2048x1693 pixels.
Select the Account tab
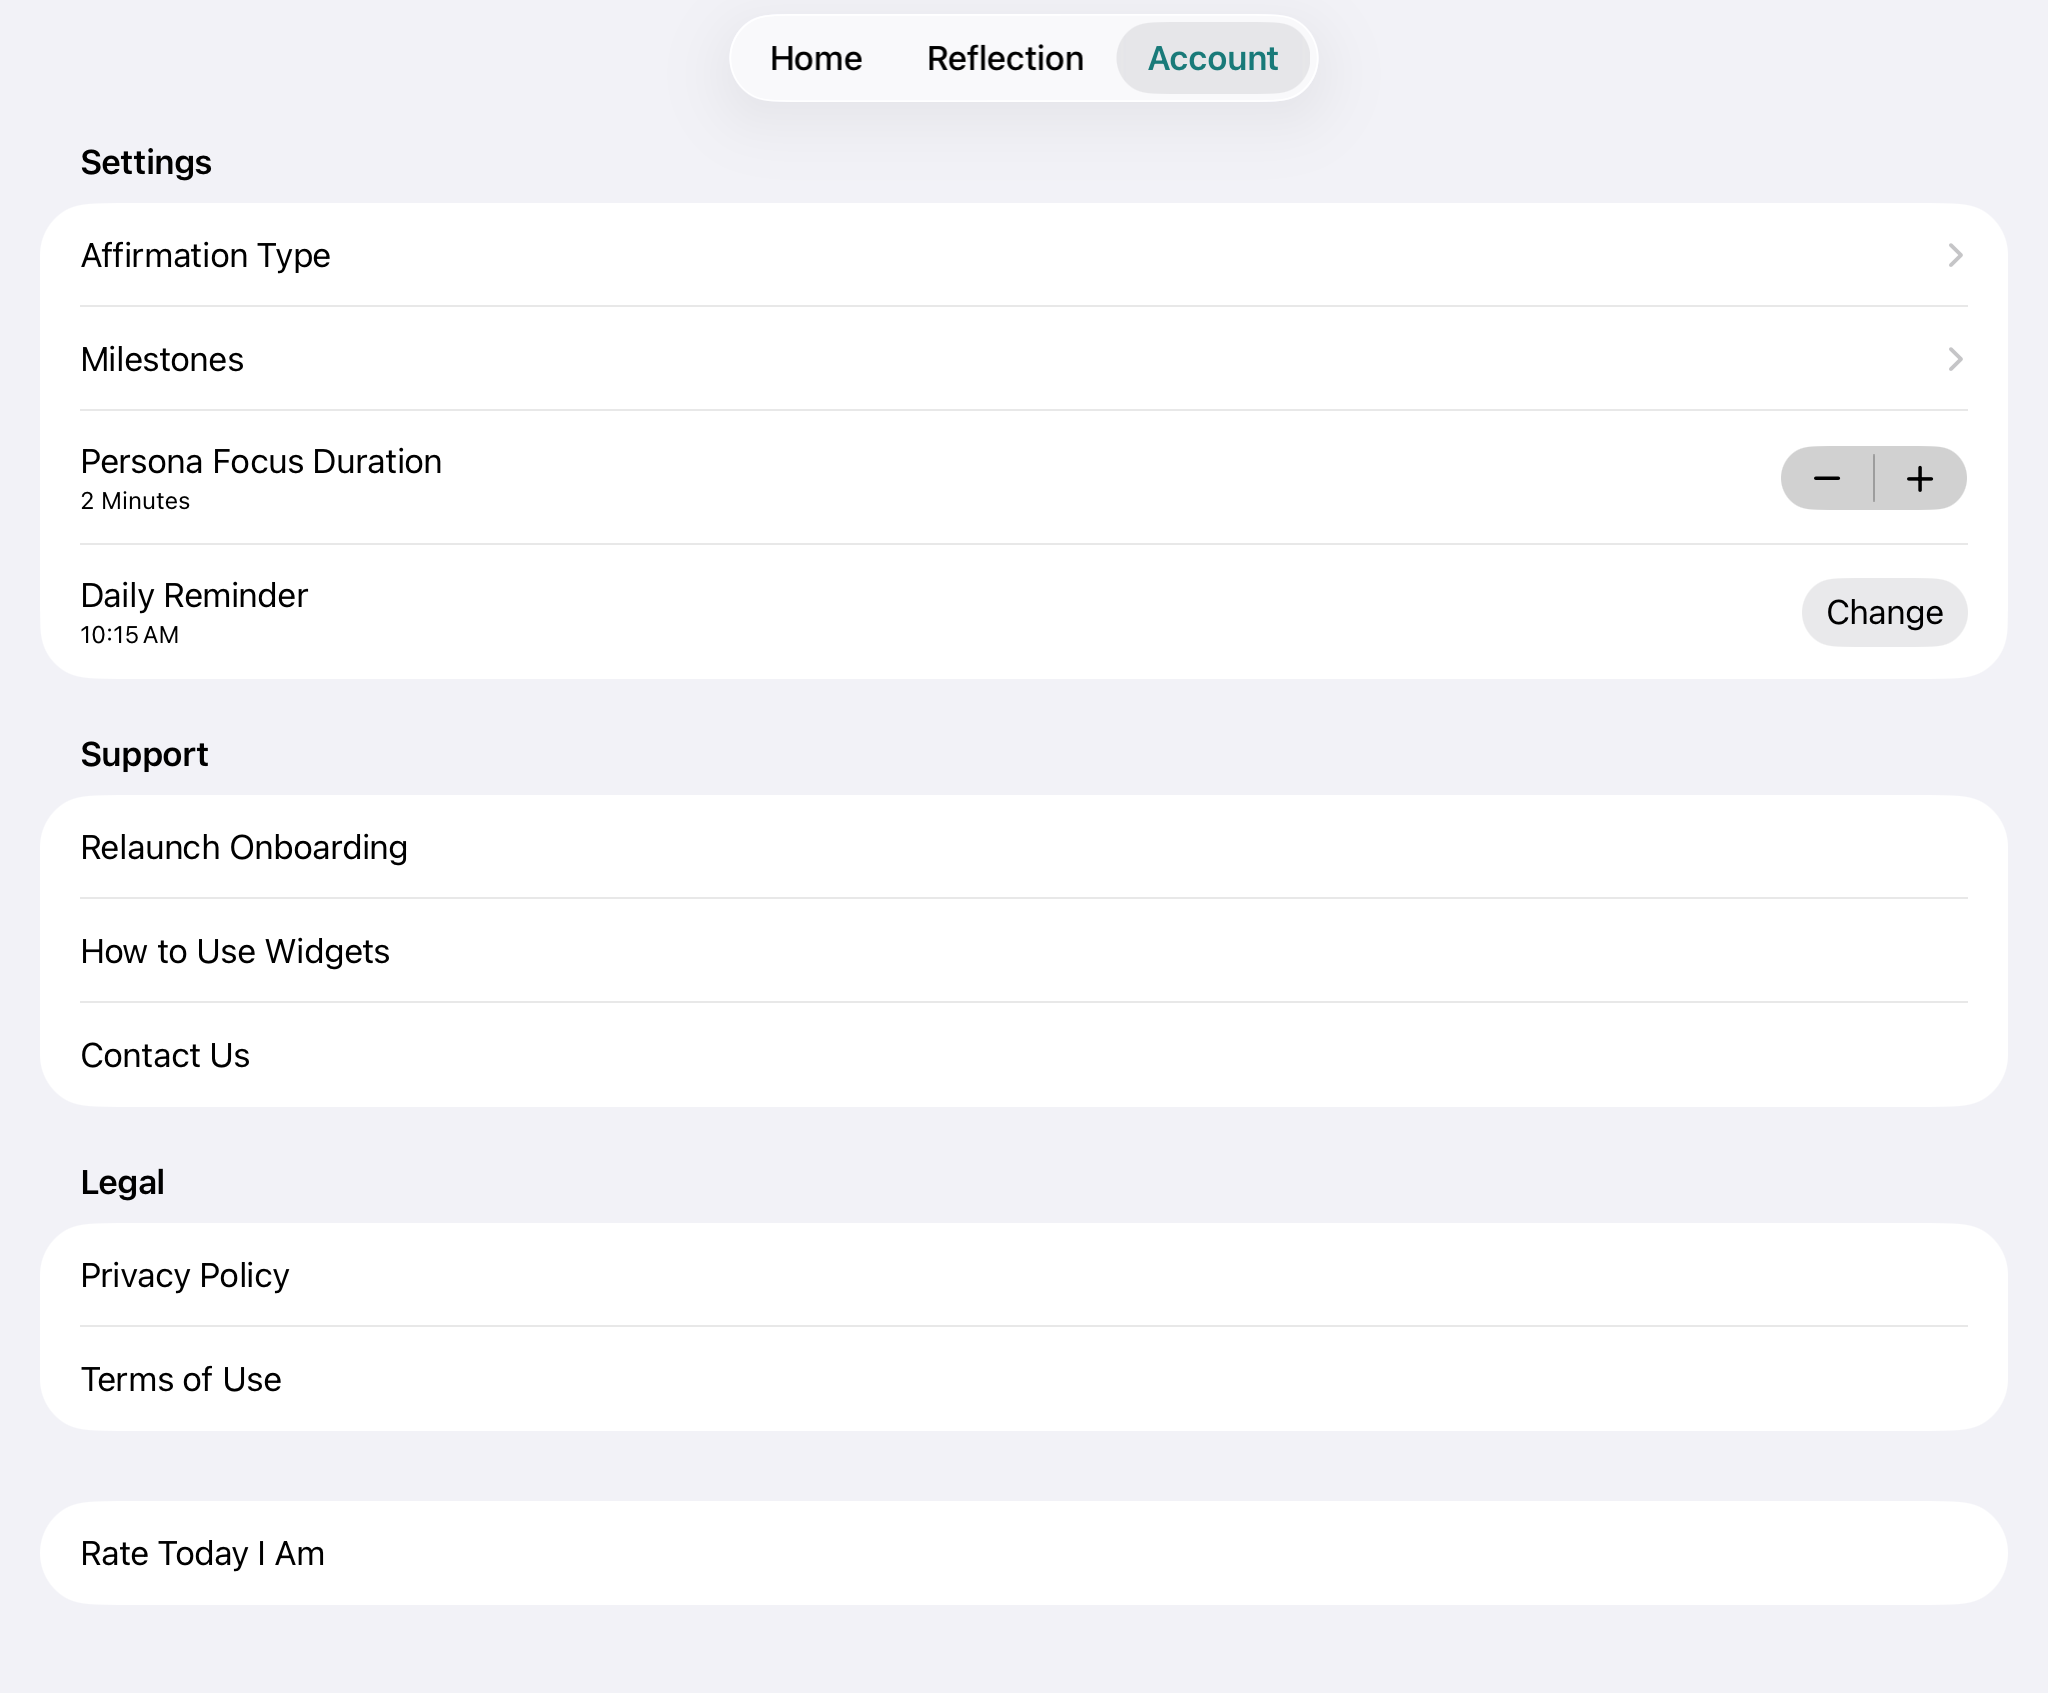tap(1212, 59)
